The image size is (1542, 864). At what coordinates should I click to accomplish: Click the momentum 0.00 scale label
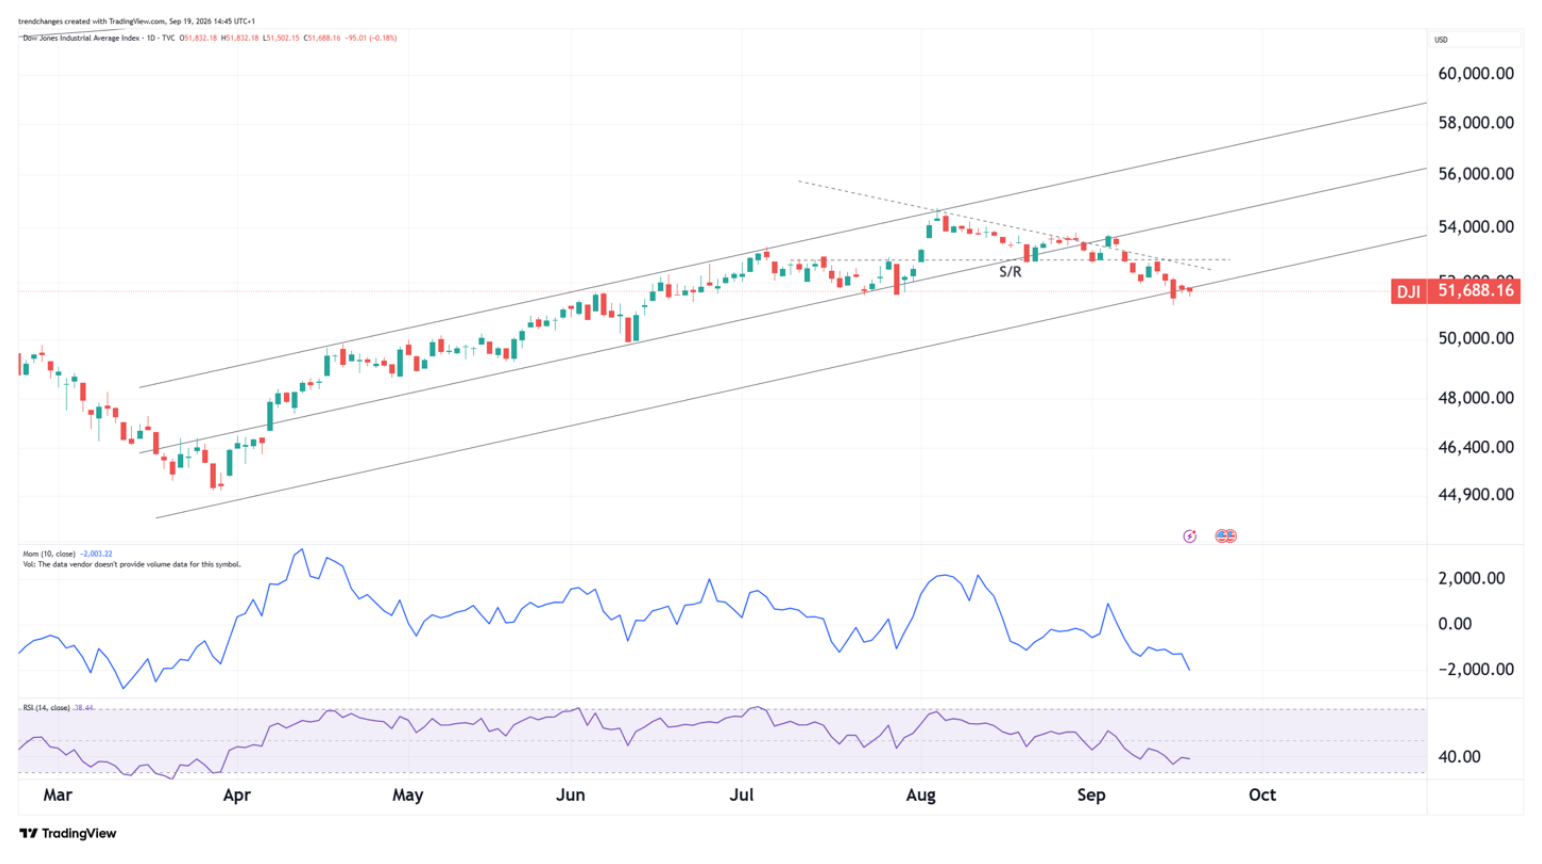[1454, 623]
